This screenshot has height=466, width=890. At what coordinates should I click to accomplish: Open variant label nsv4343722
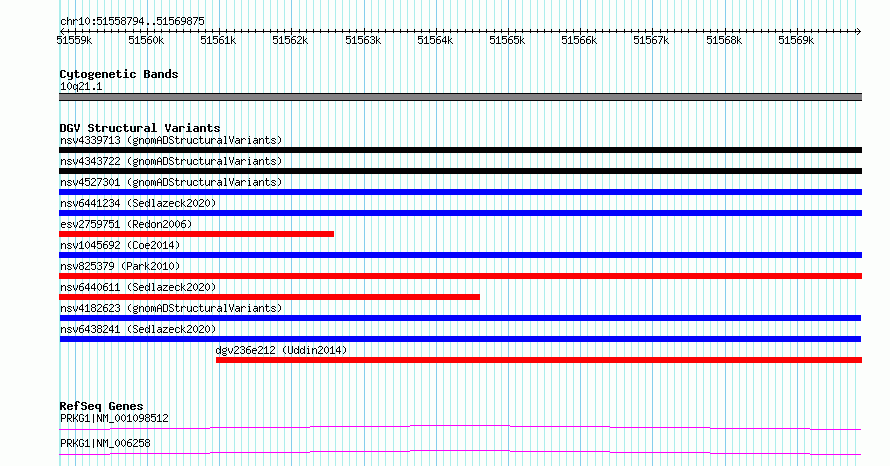point(171,161)
